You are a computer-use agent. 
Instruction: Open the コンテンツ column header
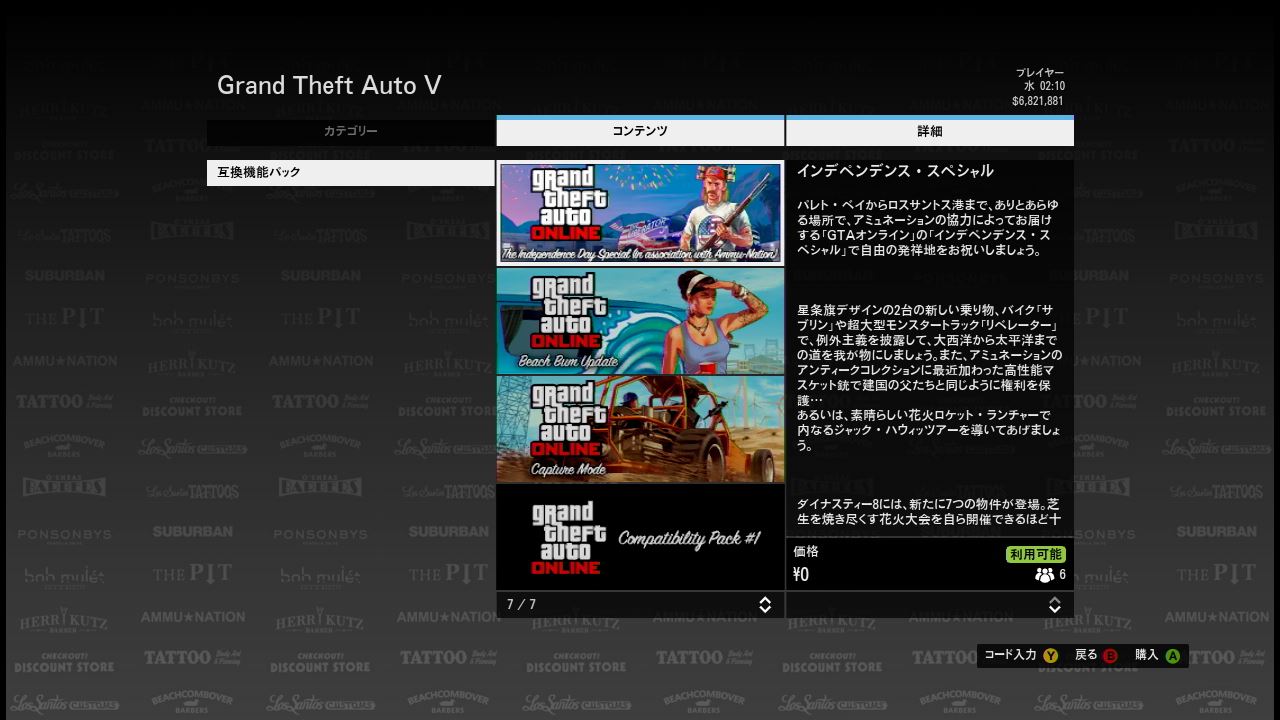(x=640, y=131)
